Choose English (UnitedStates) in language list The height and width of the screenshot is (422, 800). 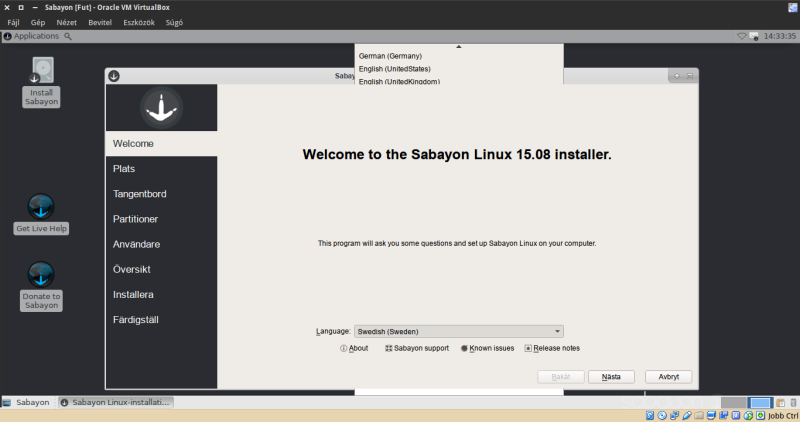coord(394,69)
